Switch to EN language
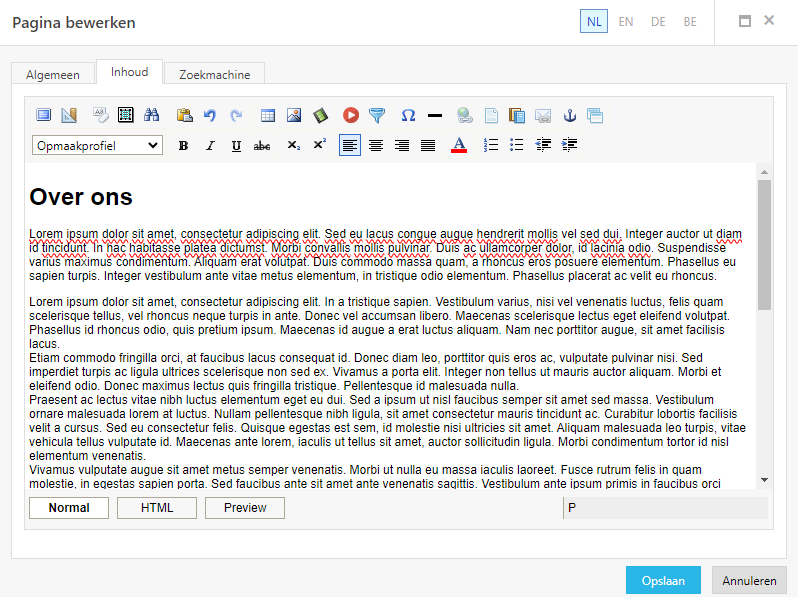 coord(625,21)
